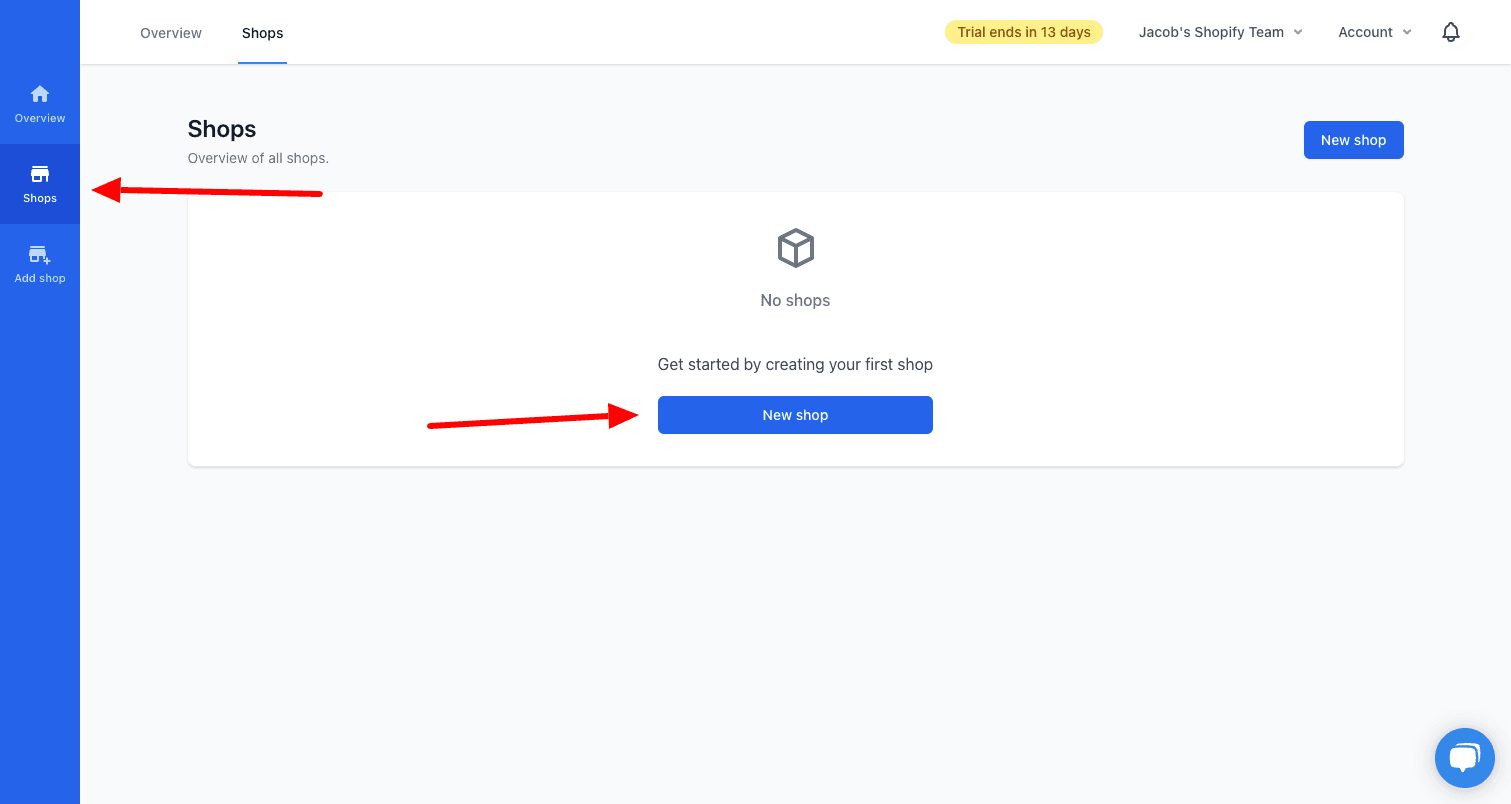Click the wide New shop button in the empty-state card
The image size is (1511, 804).
click(795, 415)
